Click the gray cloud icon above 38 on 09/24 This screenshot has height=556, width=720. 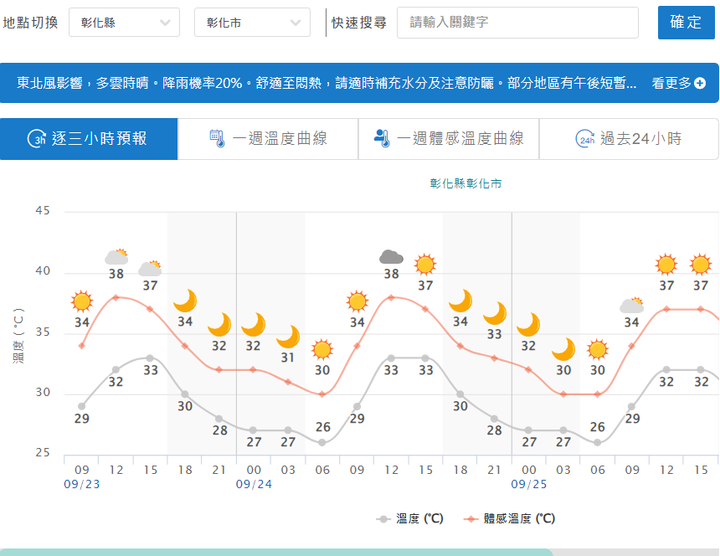(391, 257)
